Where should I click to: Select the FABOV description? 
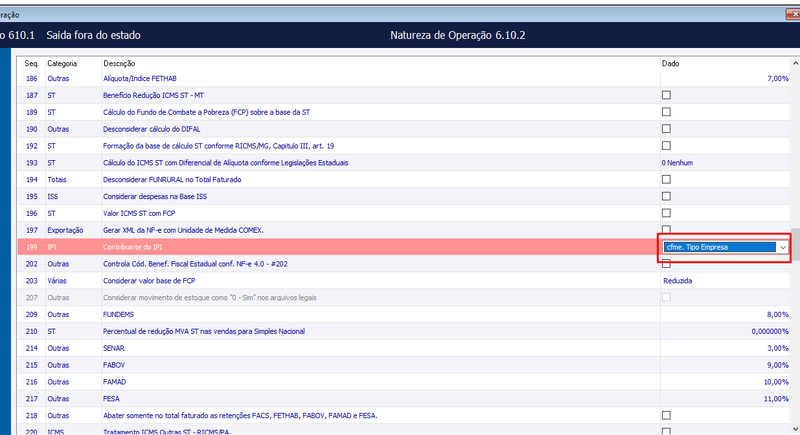point(114,365)
